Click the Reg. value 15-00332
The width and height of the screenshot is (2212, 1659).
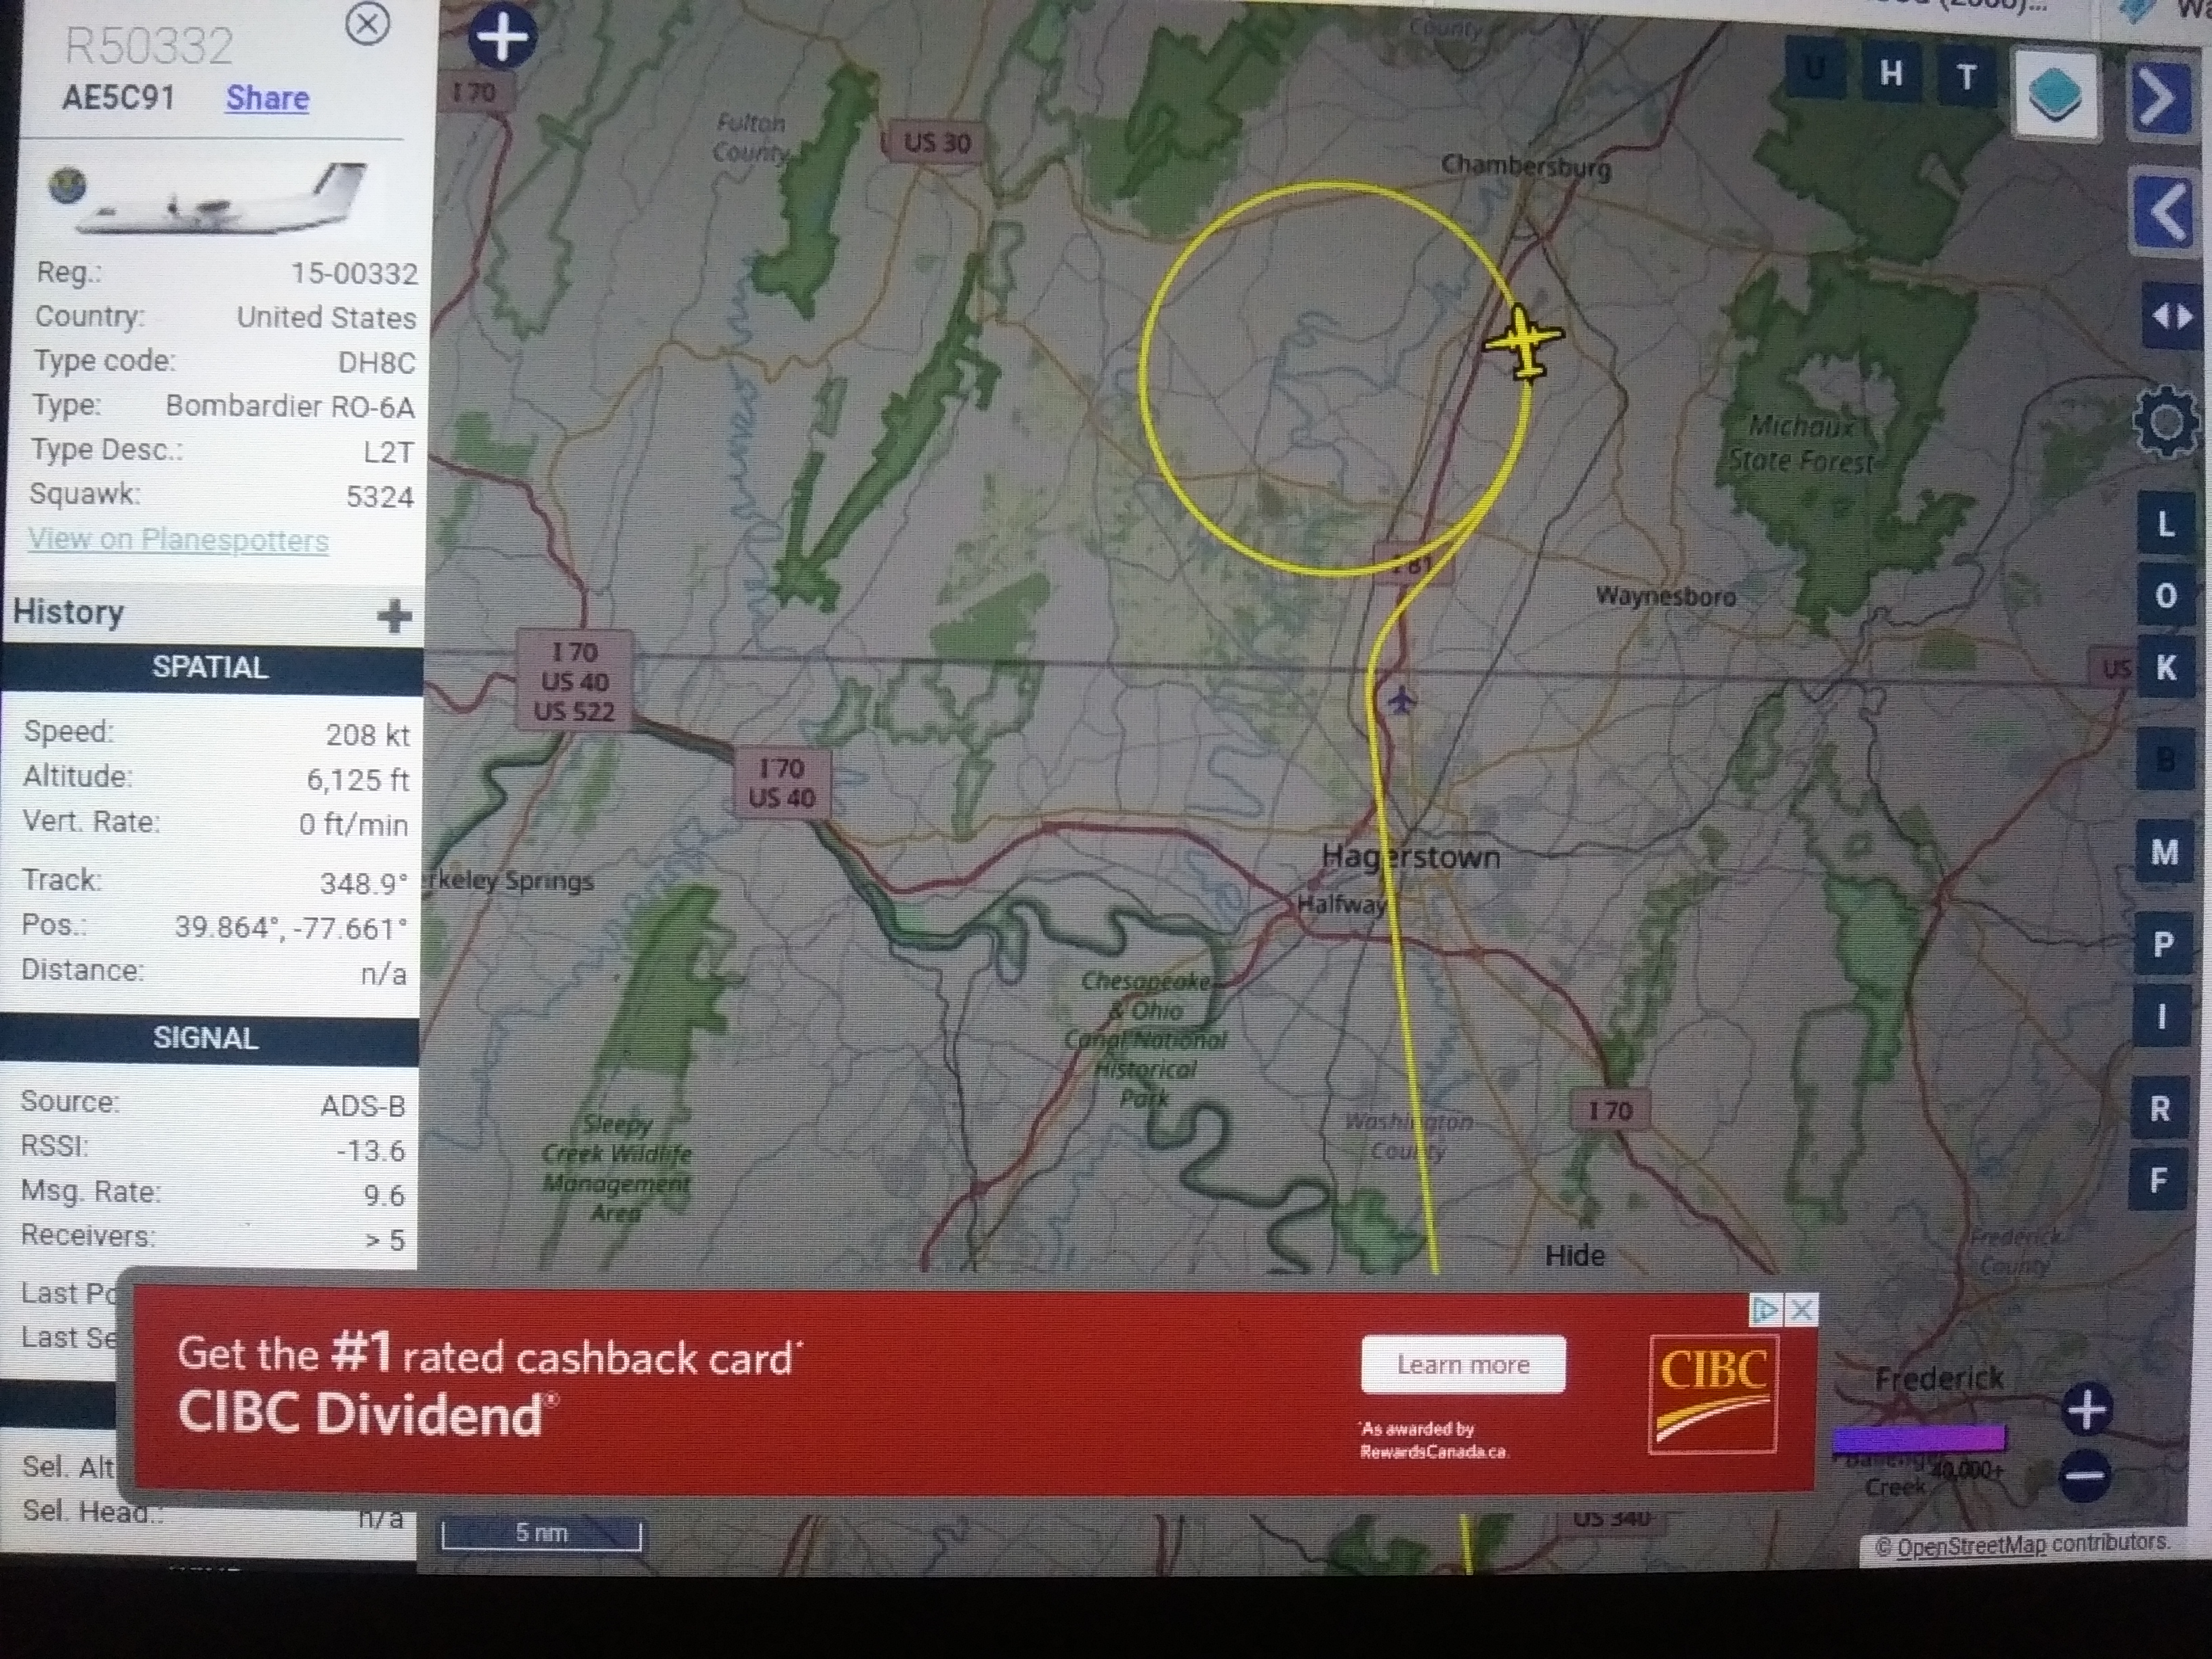tap(354, 274)
